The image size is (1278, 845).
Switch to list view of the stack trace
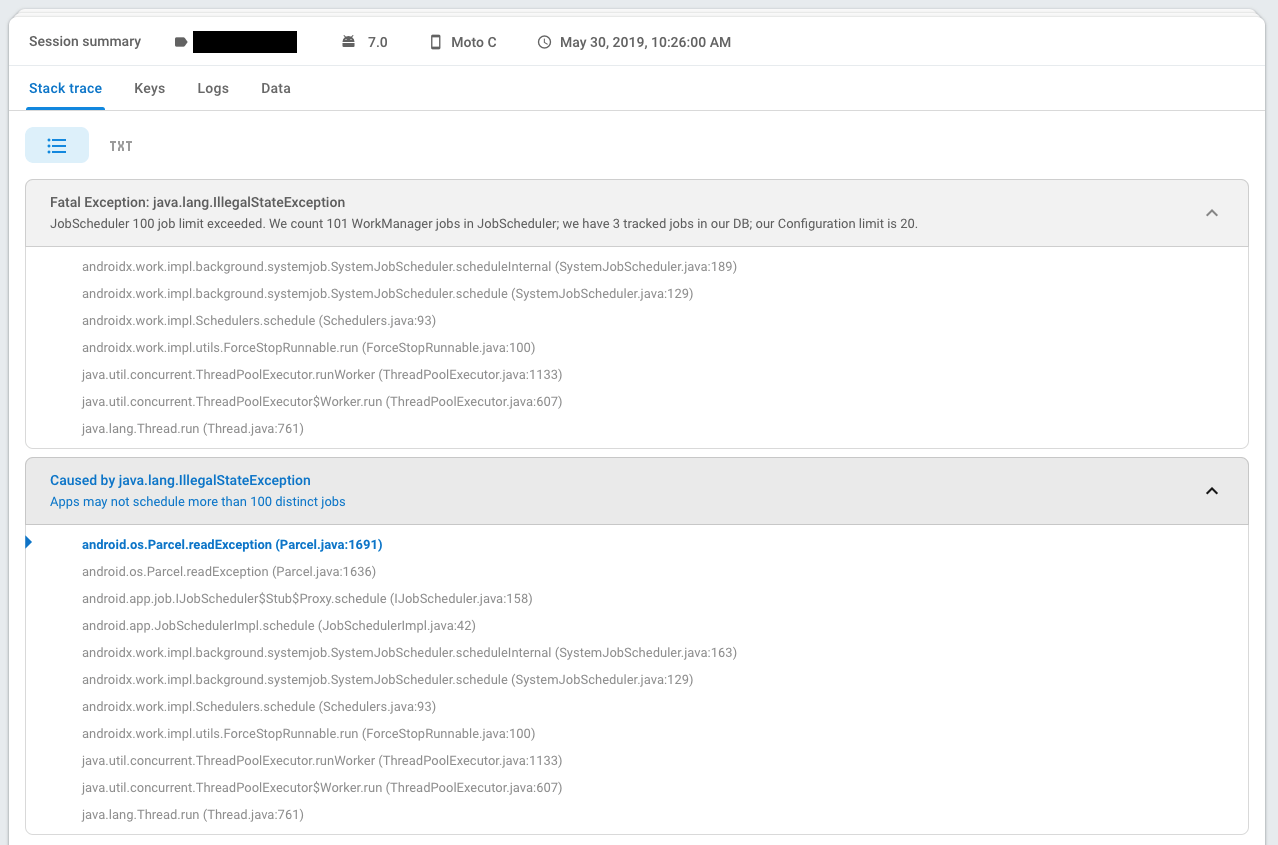pos(57,146)
